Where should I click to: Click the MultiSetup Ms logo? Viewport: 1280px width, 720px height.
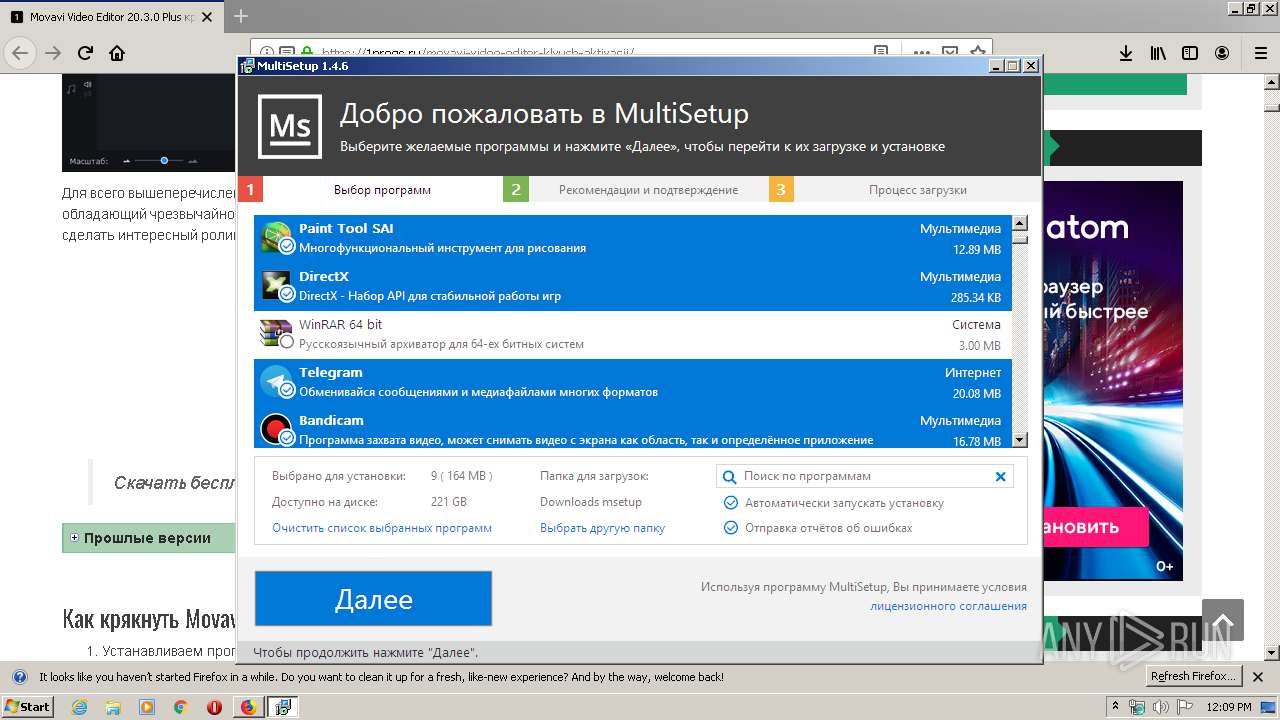[290, 127]
